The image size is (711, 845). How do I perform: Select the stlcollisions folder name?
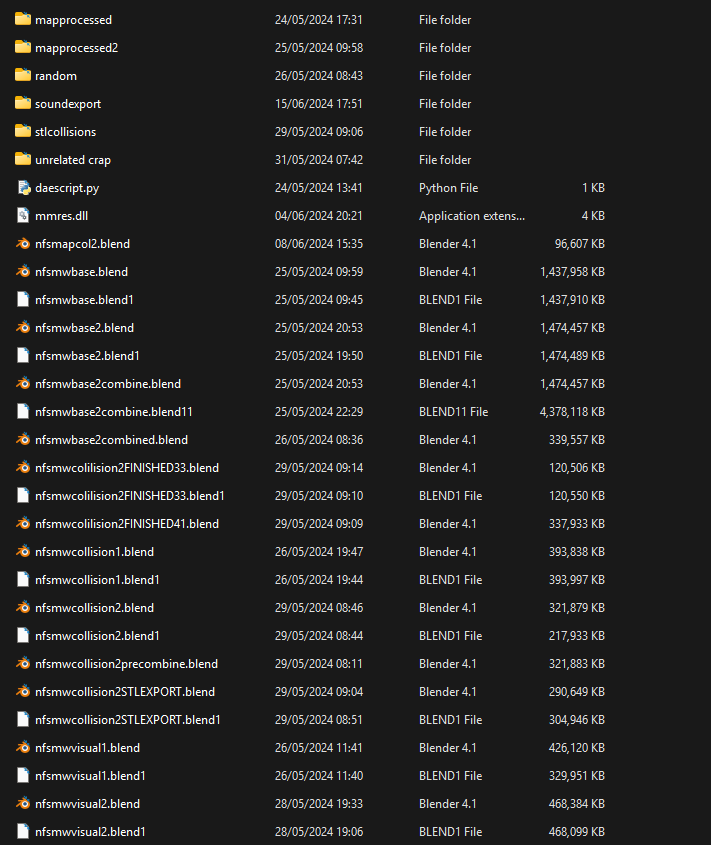click(x=66, y=132)
